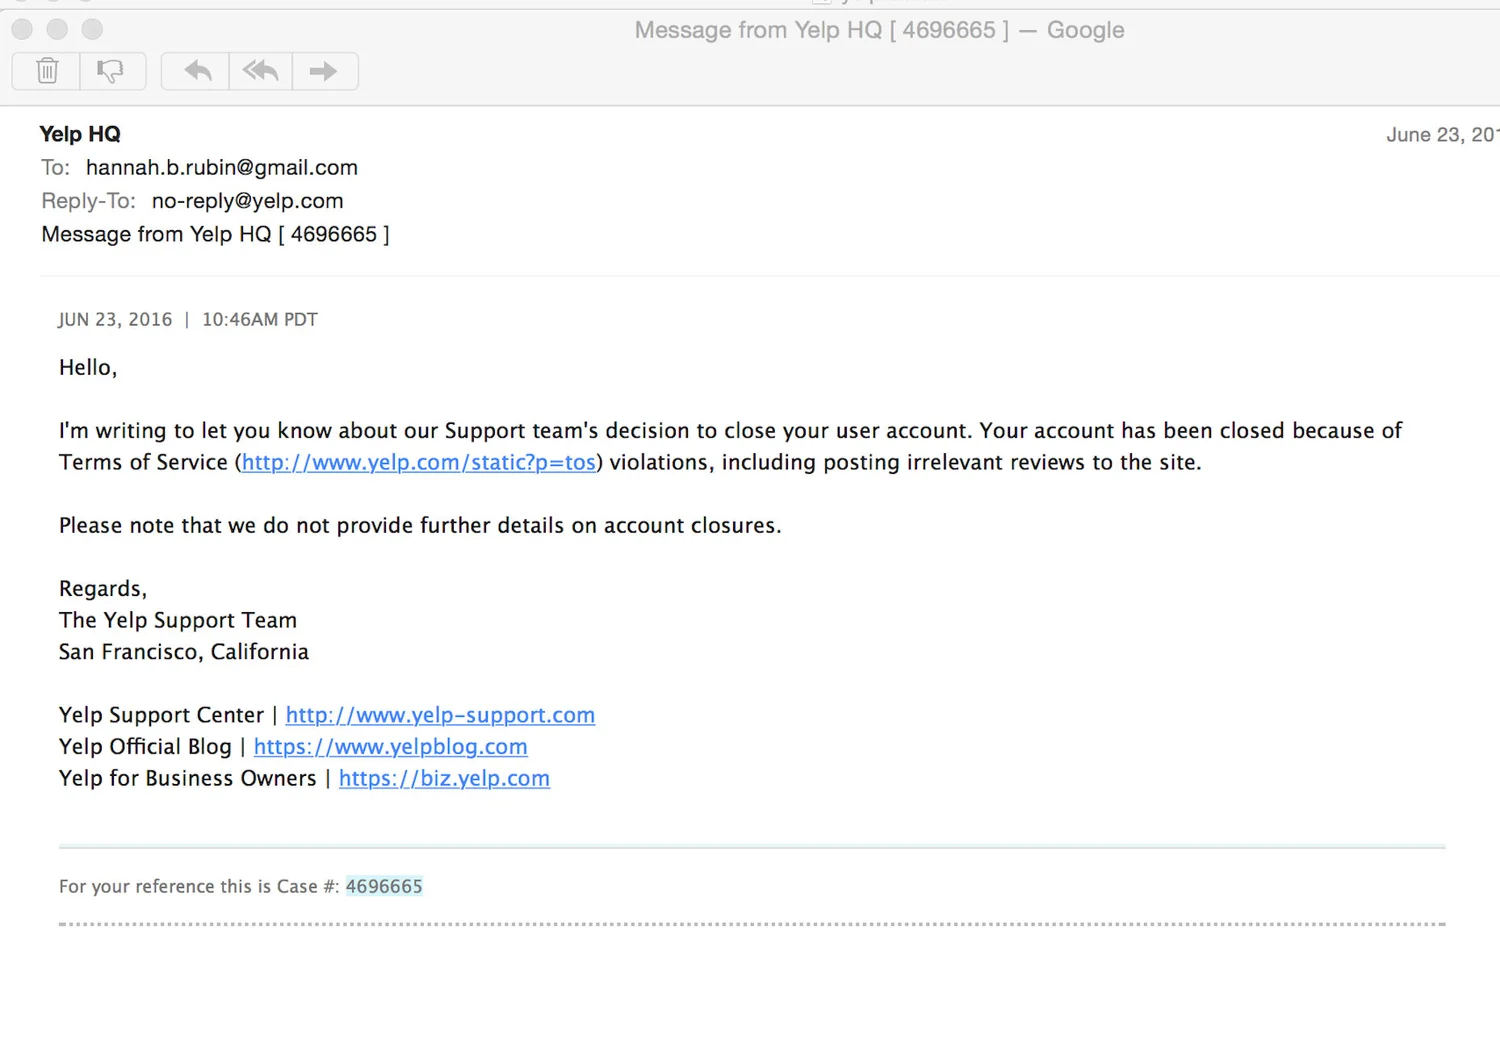
Task: Open the yelp-support.com link
Action: coord(440,715)
